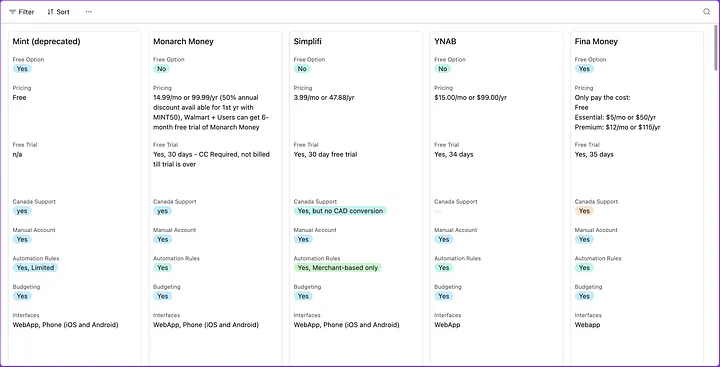Click Simplifi's Manual Account Yes tag
Screen dimensions: 720x367
[303, 239]
